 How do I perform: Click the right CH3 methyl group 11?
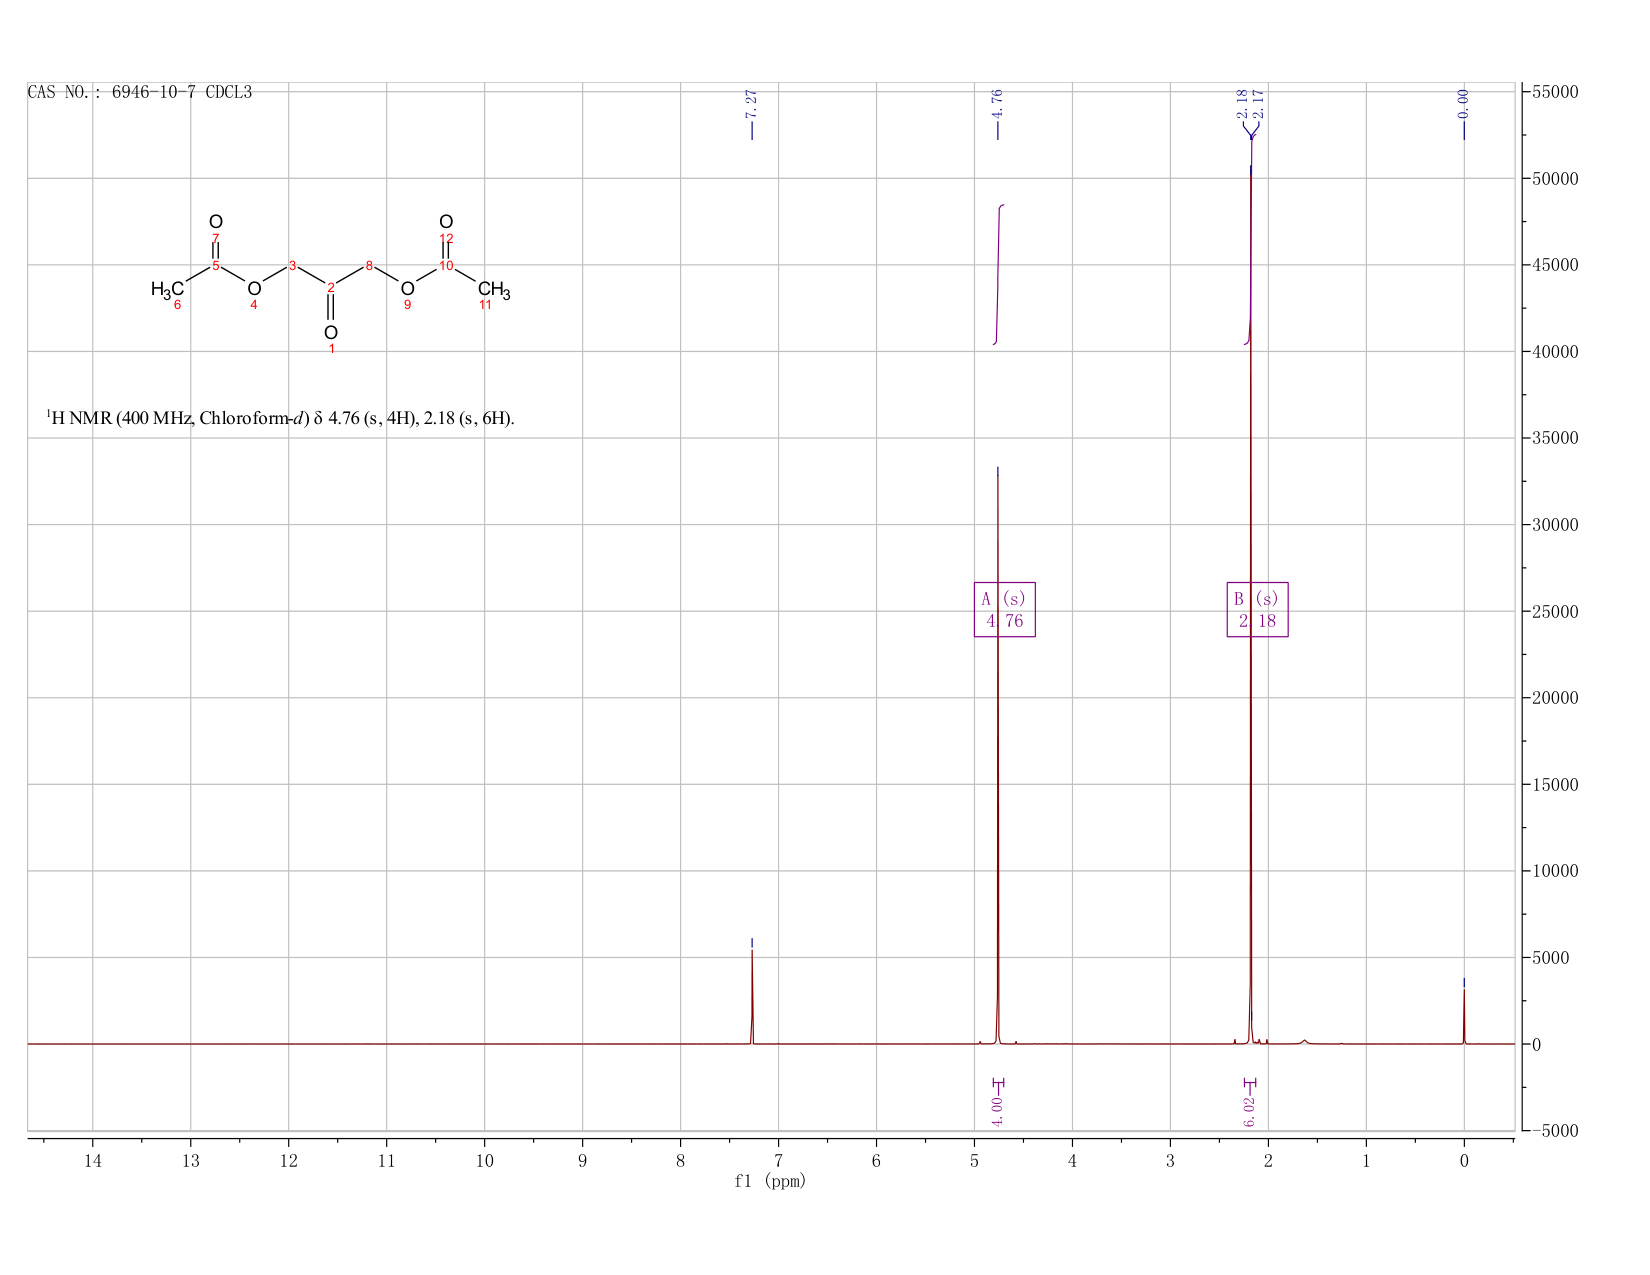(x=494, y=291)
